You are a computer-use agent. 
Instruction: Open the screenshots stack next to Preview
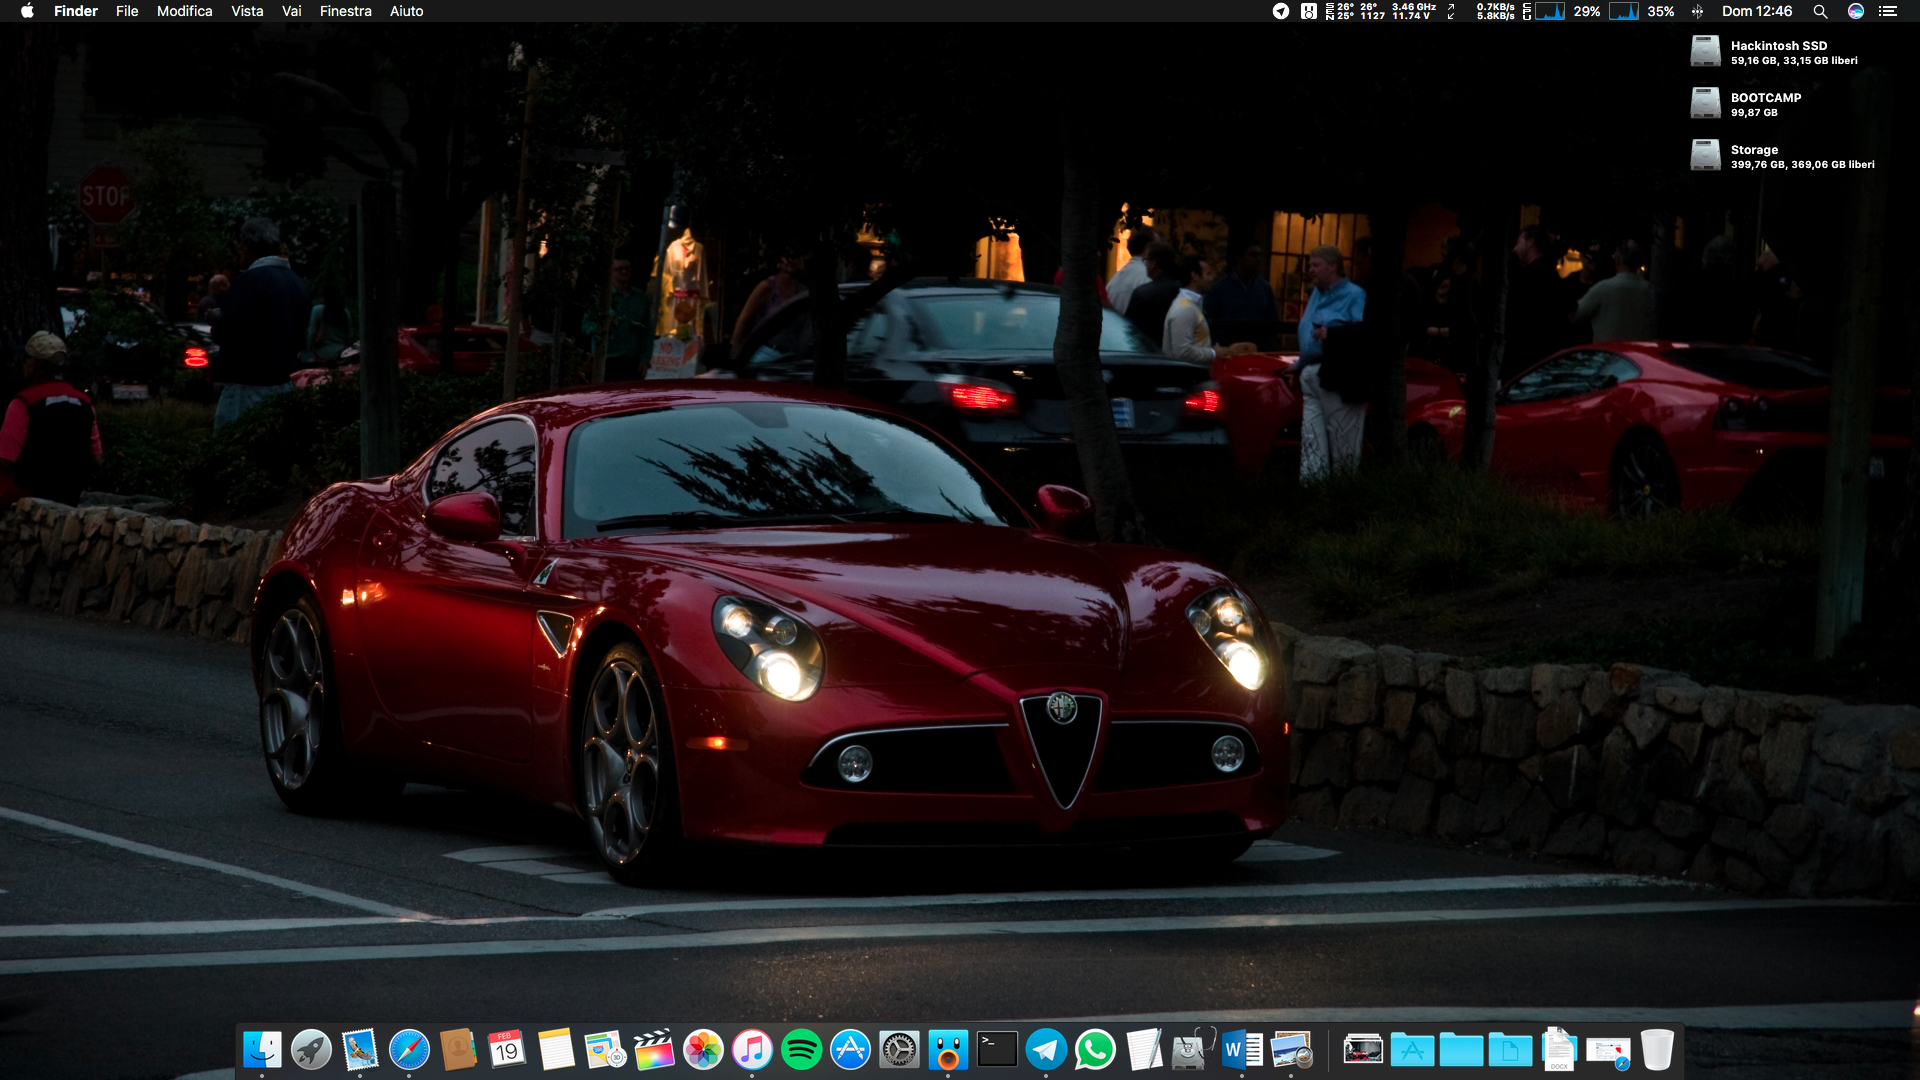click(x=1363, y=1050)
